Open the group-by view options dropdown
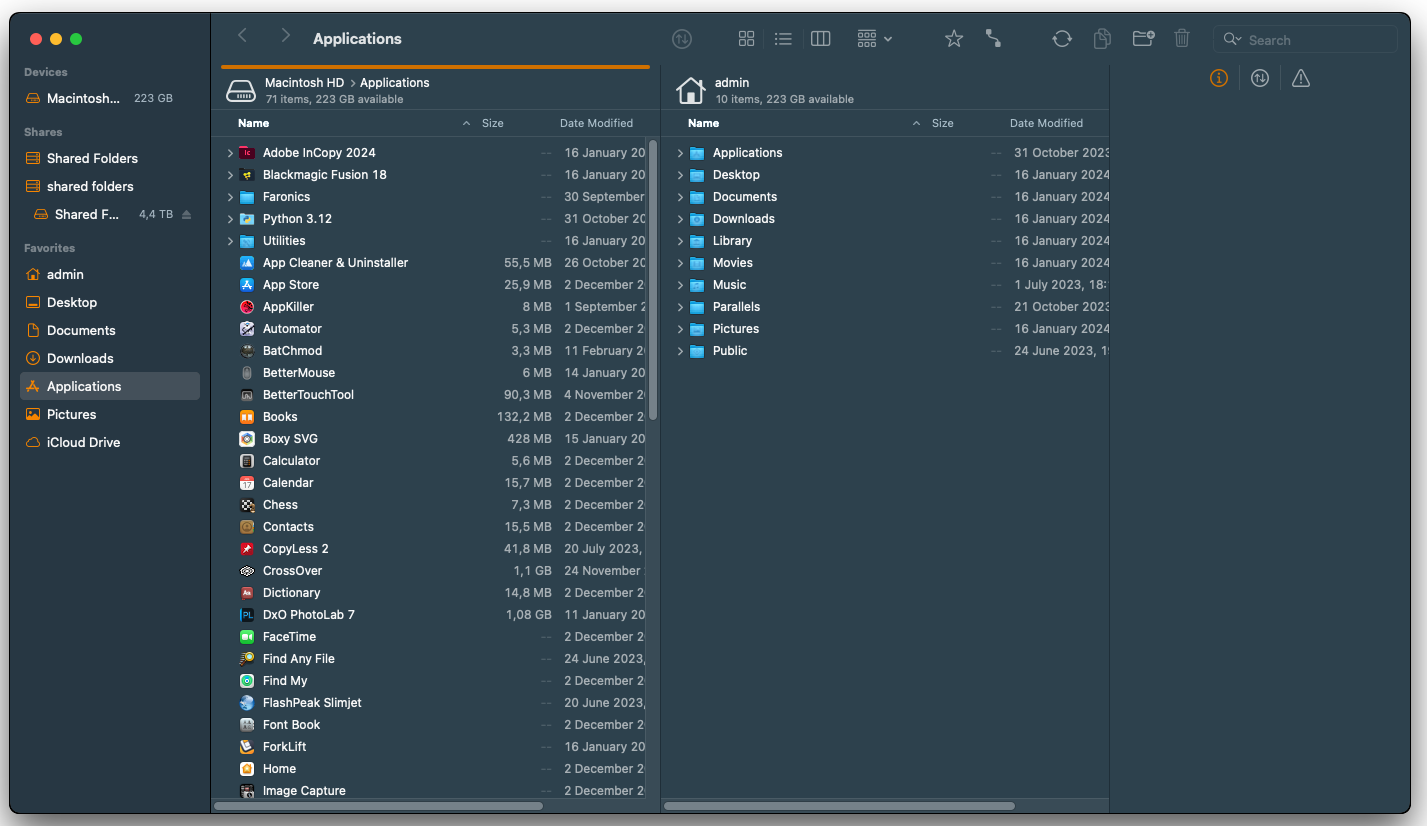Viewport: 1427px width, 826px height. coord(875,39)
